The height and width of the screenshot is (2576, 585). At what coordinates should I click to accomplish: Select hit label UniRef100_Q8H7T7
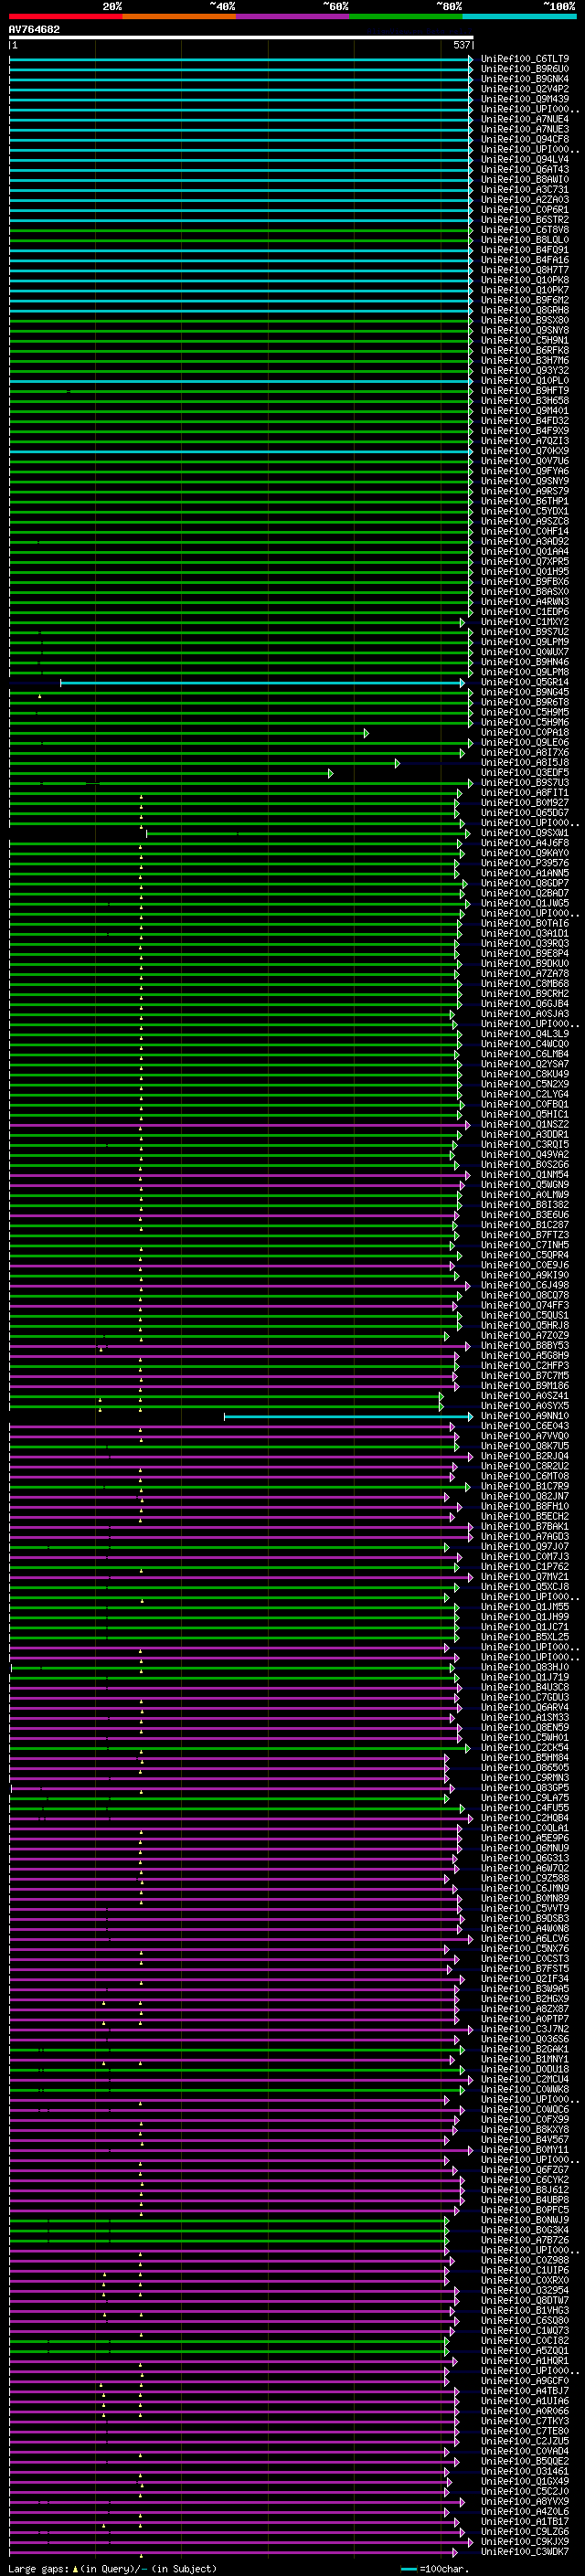coord(525,270)
